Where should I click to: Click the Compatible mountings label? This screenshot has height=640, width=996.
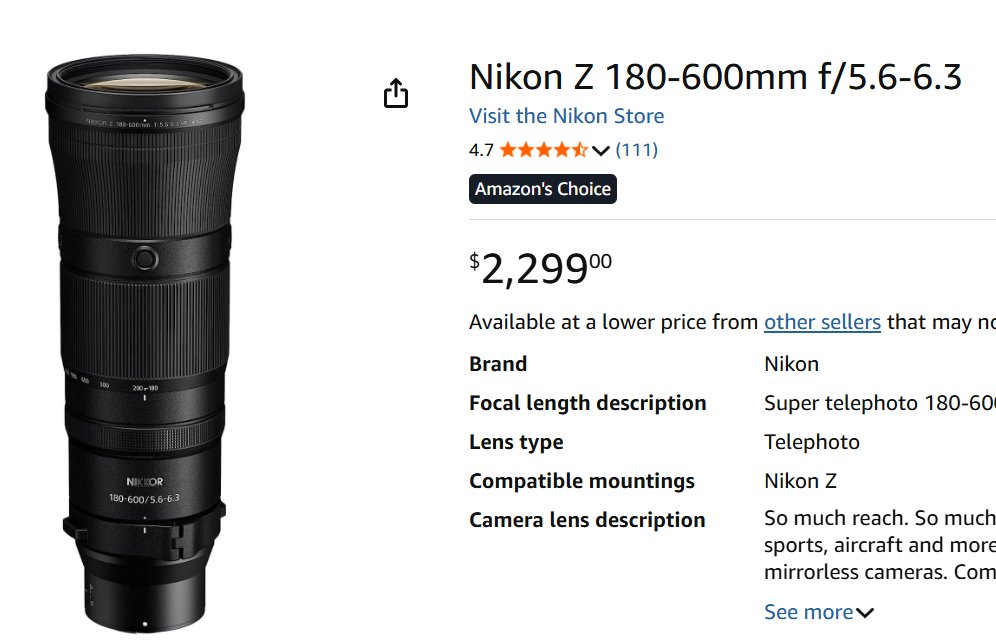(x=581, y=481)
